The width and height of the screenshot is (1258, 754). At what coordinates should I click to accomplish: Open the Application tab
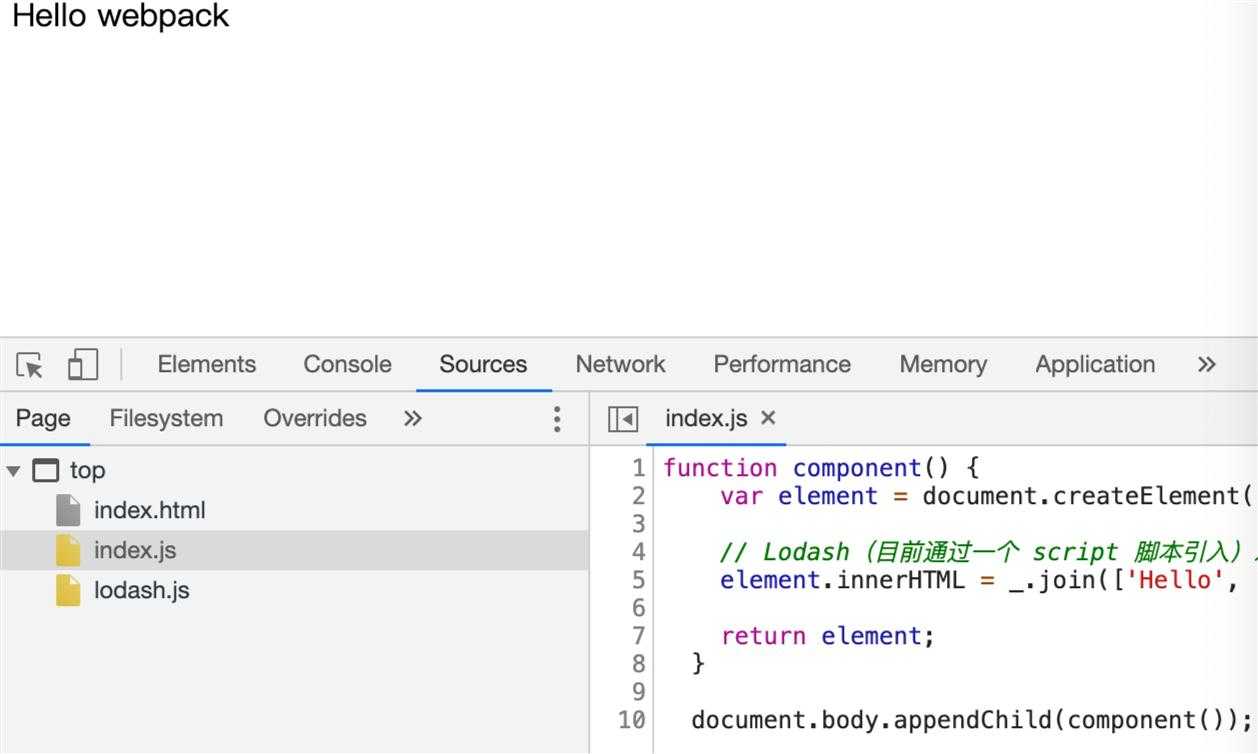coord(1095,365)
